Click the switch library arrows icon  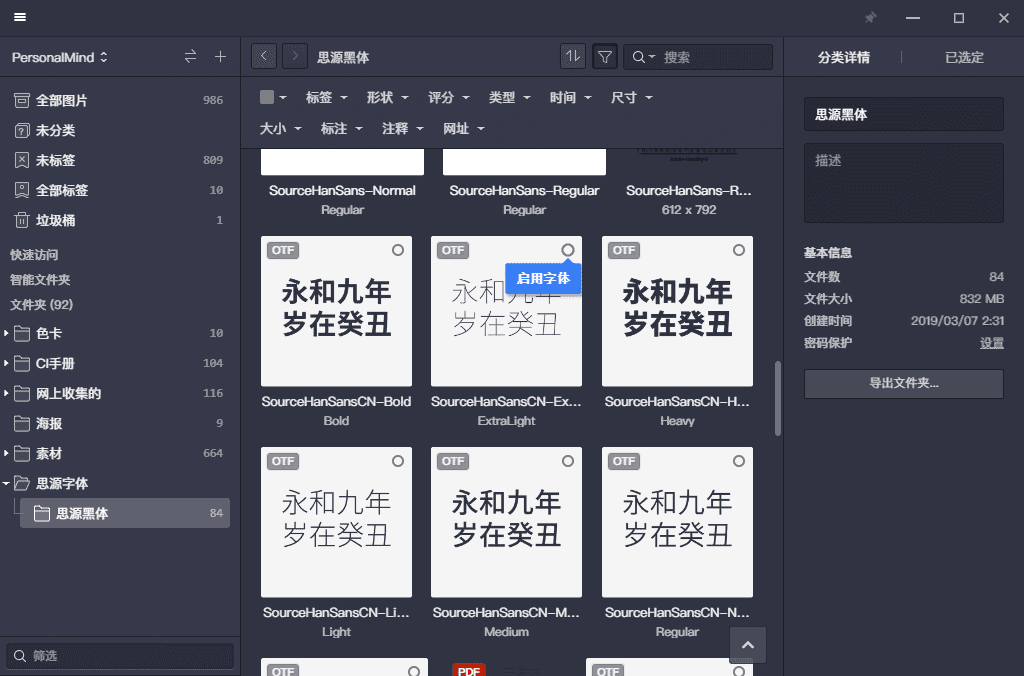click(190, 57)
